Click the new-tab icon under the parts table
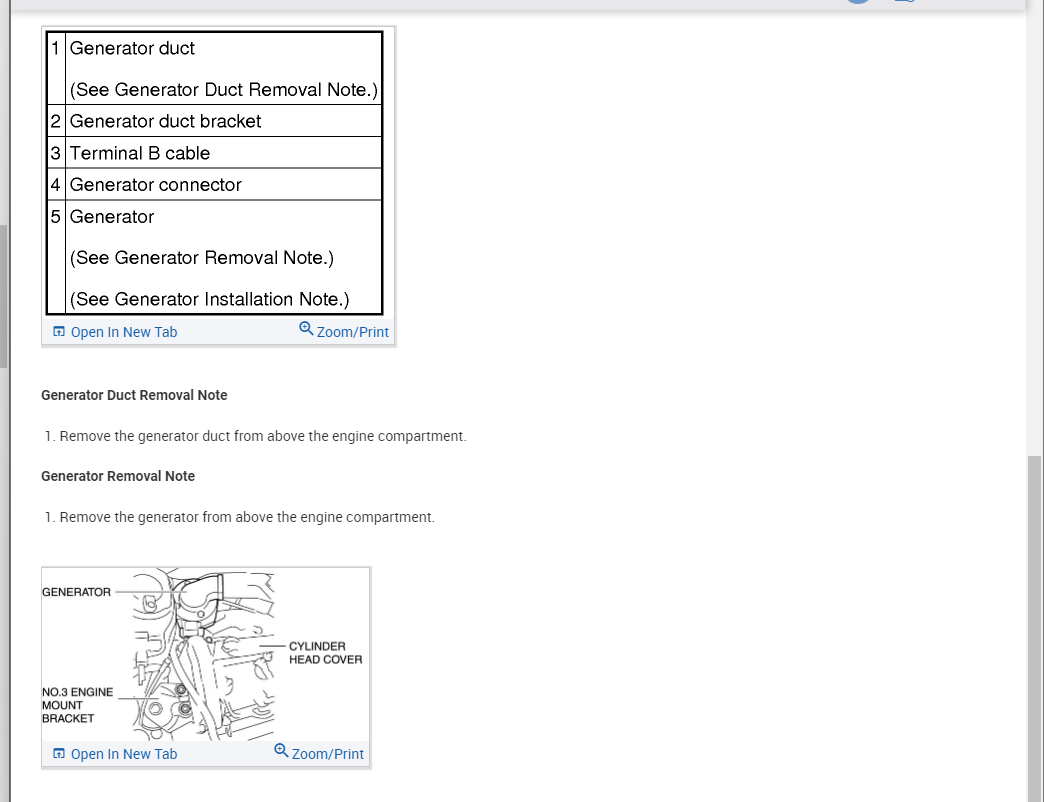 coord(59,331)
